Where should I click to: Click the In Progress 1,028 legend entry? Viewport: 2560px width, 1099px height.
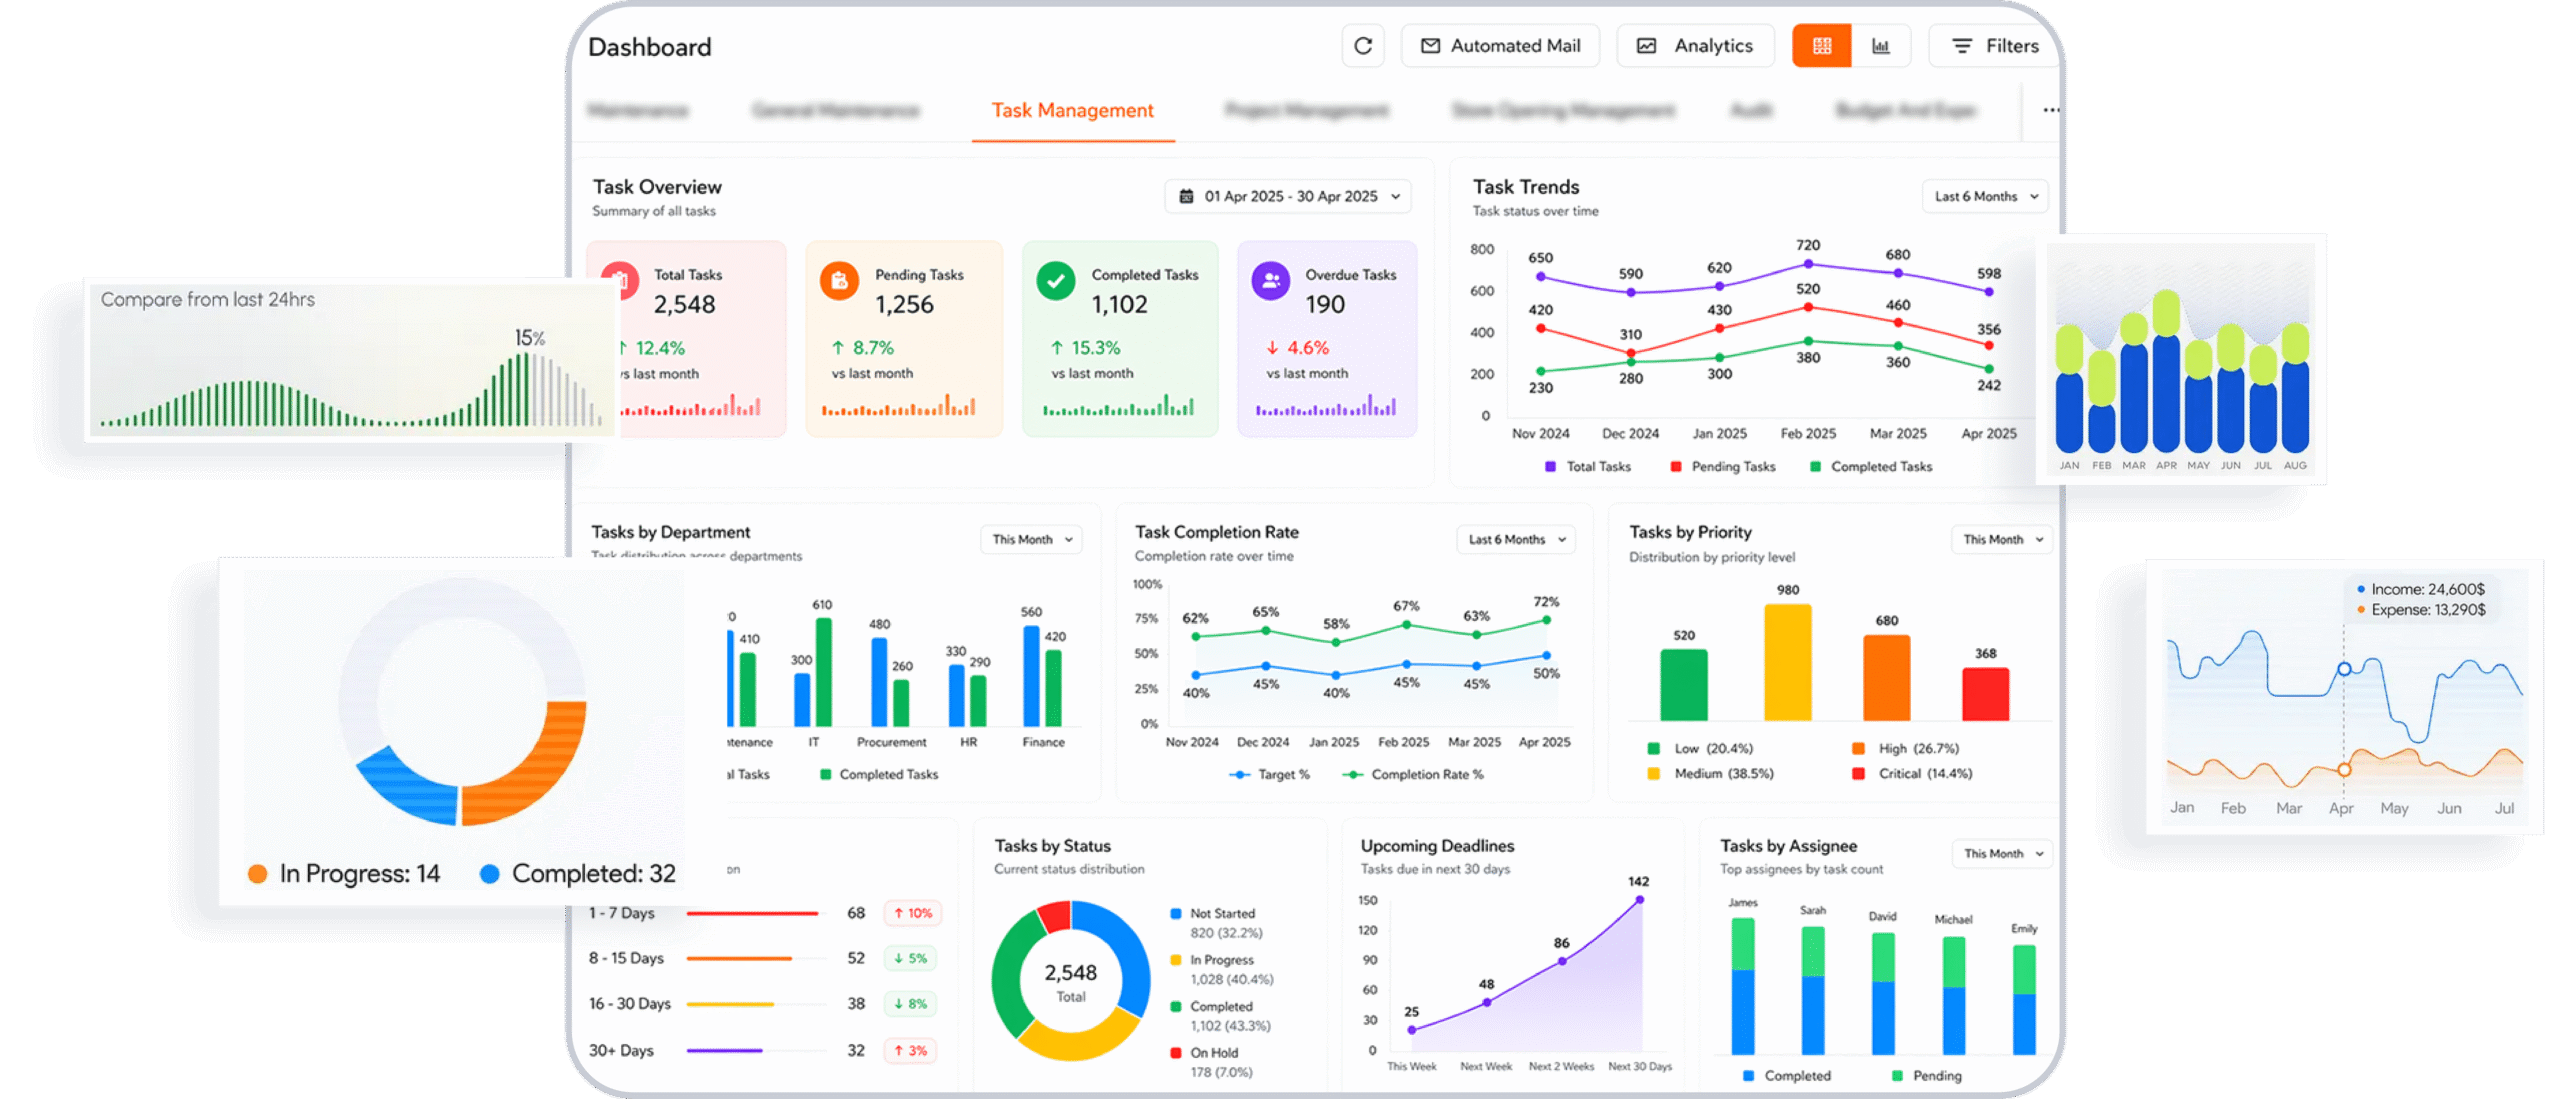click(1221, 969)
